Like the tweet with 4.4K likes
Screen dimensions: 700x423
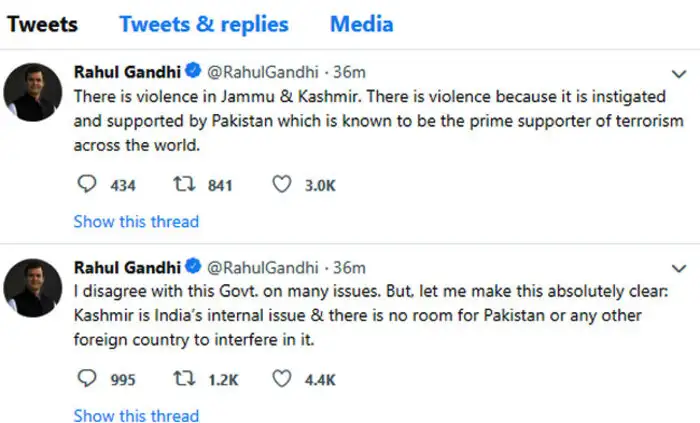tap(282, 379)
